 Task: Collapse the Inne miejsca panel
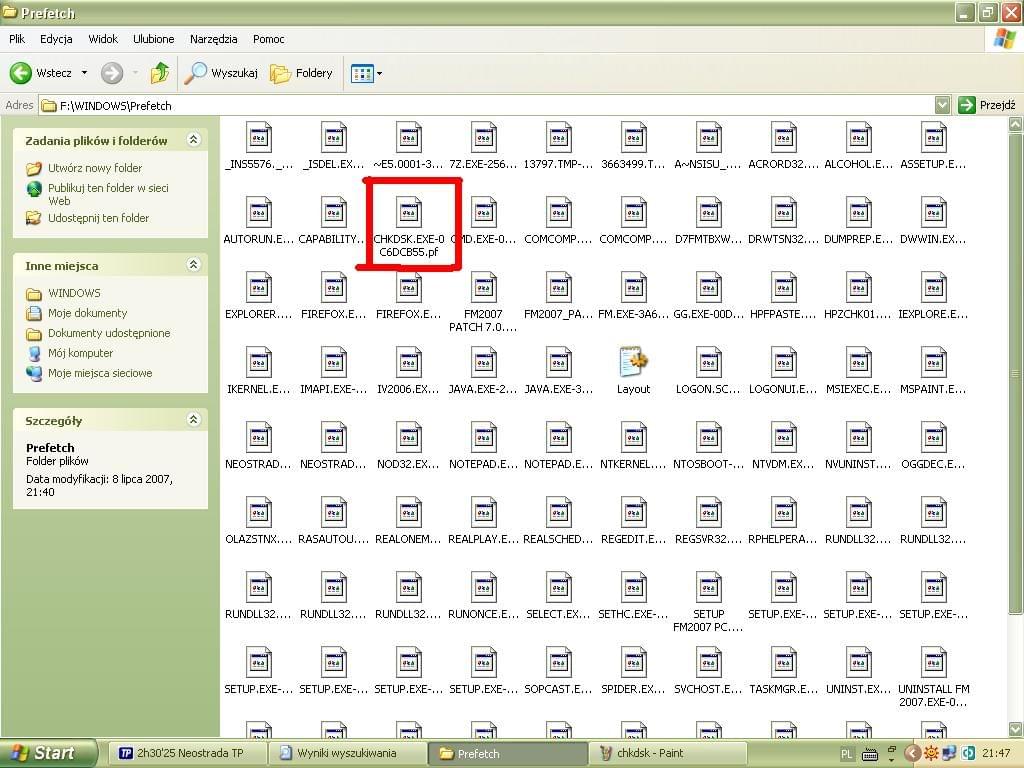pos(194,265)
